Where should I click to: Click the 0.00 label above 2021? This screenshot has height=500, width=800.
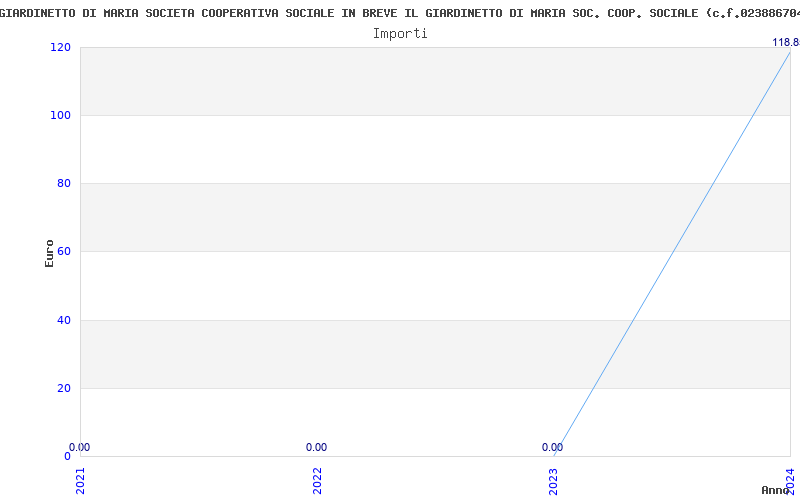[80, 447]
